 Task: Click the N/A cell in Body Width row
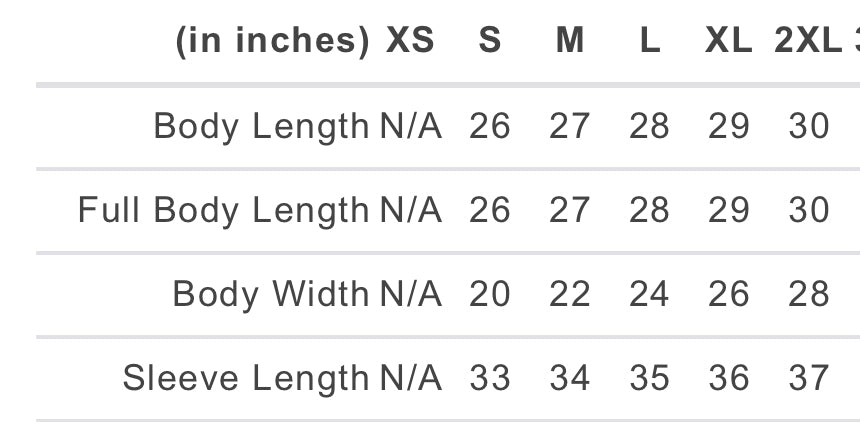coord(411,294)
